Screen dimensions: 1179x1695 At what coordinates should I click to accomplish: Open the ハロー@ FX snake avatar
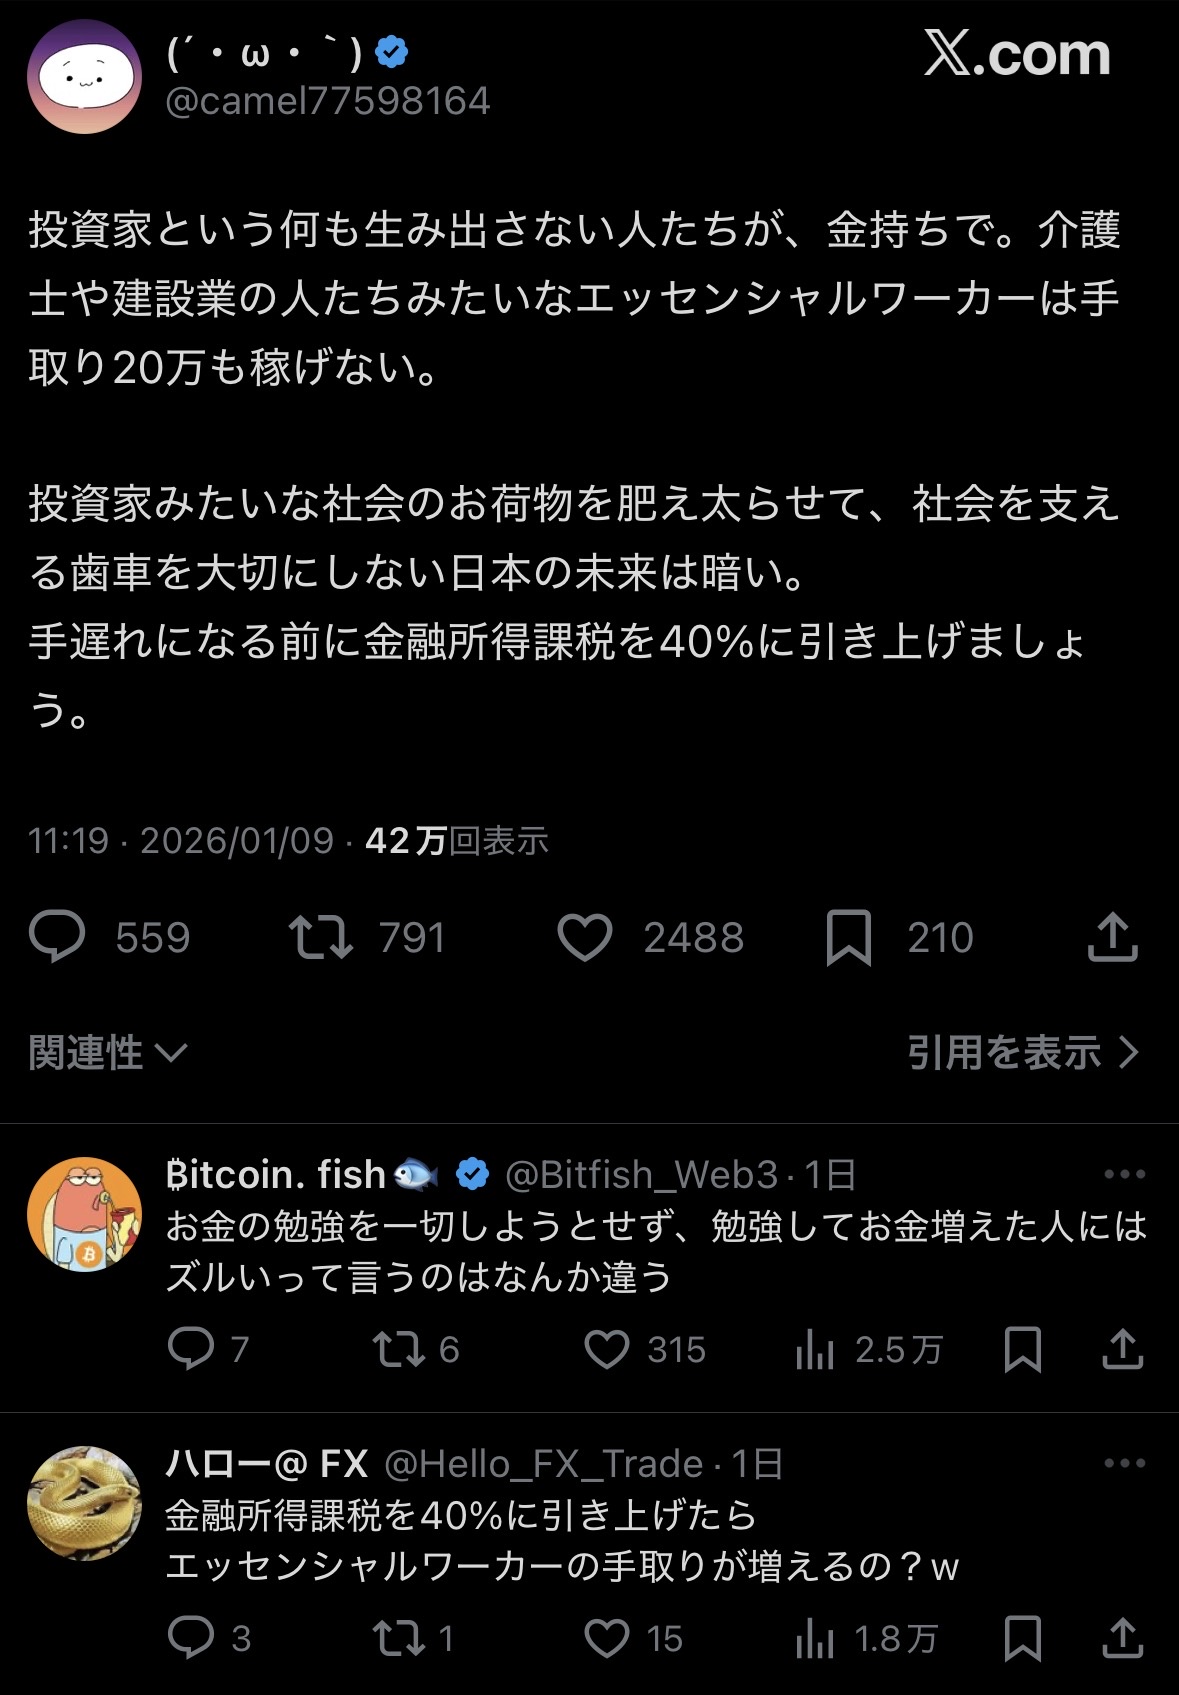pos(84,1503)
